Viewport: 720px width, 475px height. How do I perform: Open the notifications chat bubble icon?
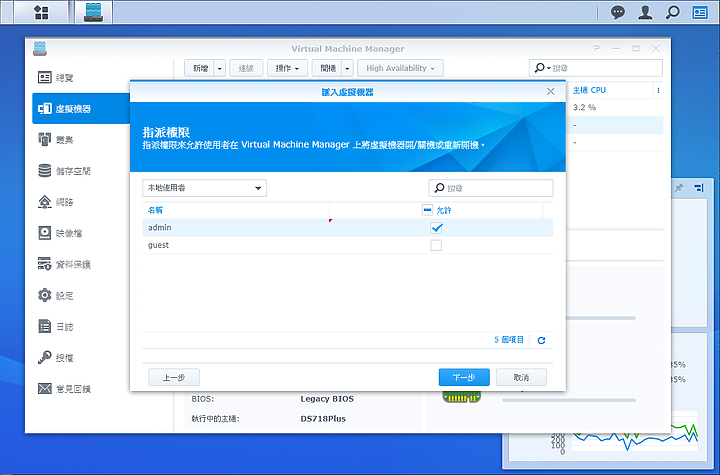click(x=618, y=12)
